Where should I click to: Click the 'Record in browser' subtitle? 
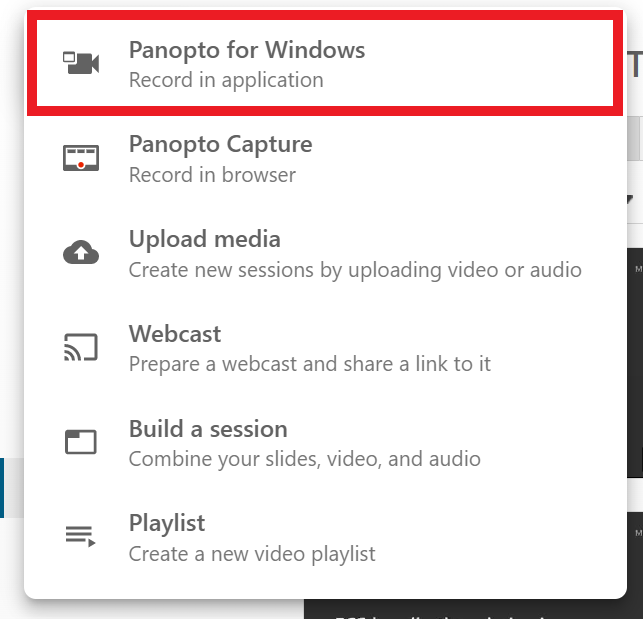point(212,175)
